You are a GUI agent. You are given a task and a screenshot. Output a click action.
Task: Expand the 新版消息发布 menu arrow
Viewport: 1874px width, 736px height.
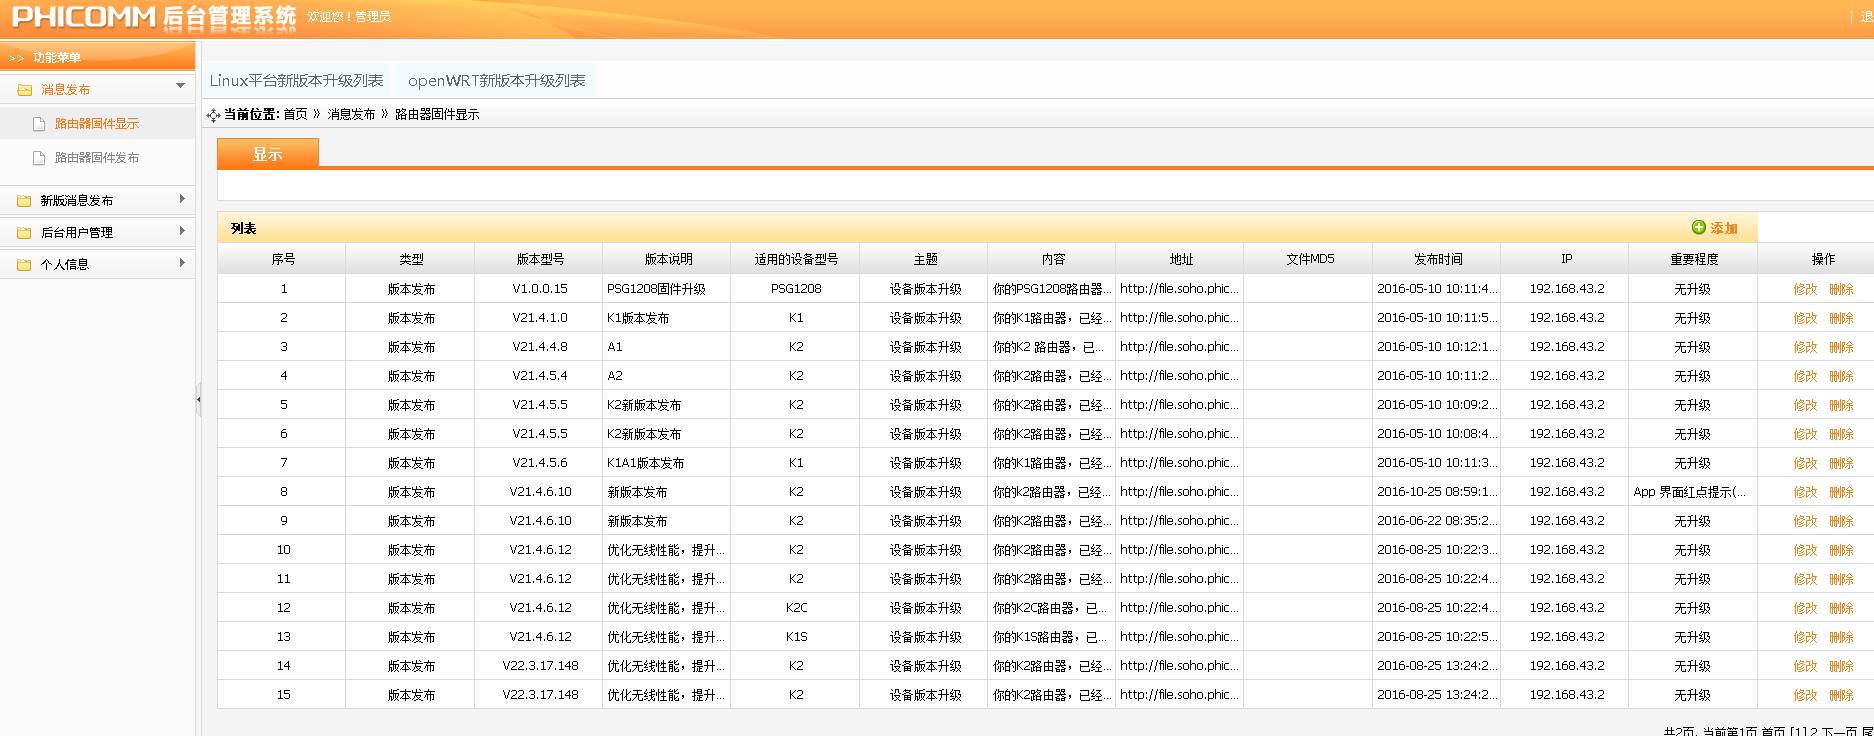coord(181,199)
